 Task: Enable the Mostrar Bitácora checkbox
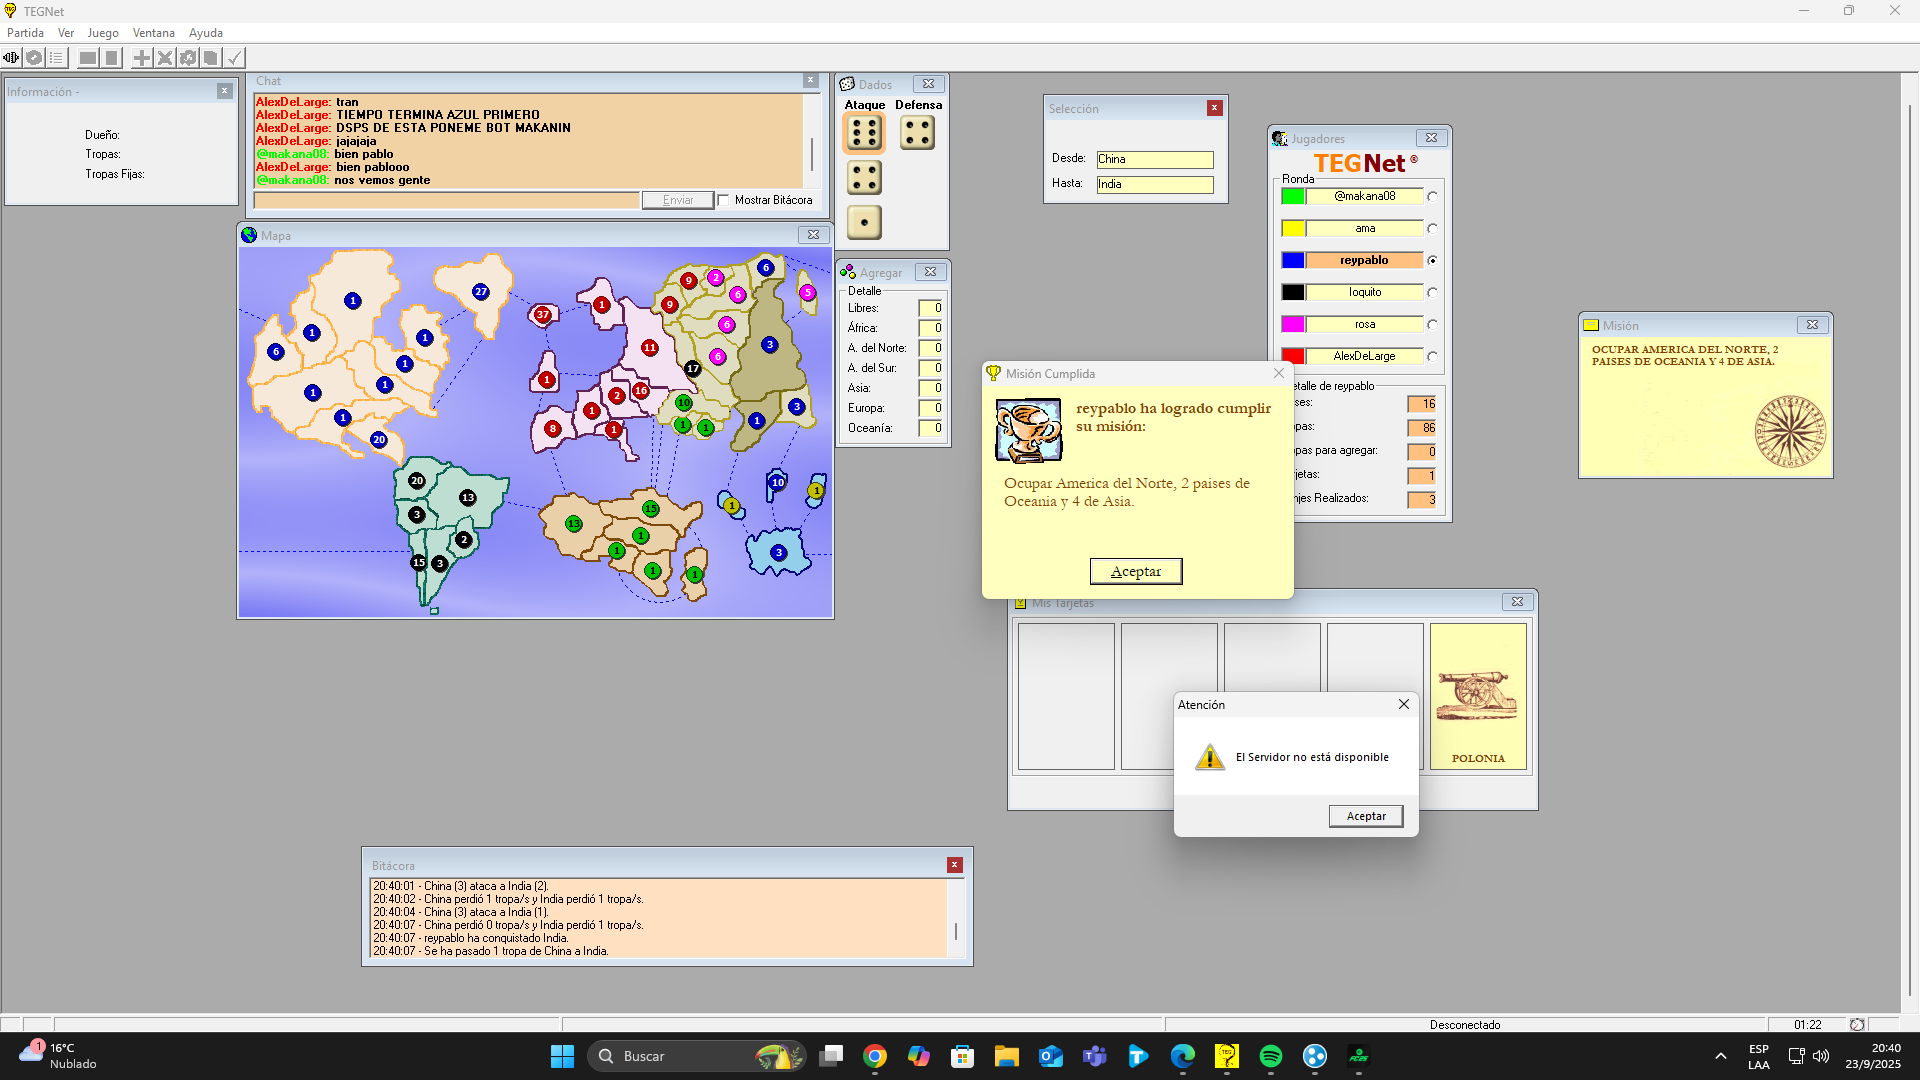[x=724, y=200]
